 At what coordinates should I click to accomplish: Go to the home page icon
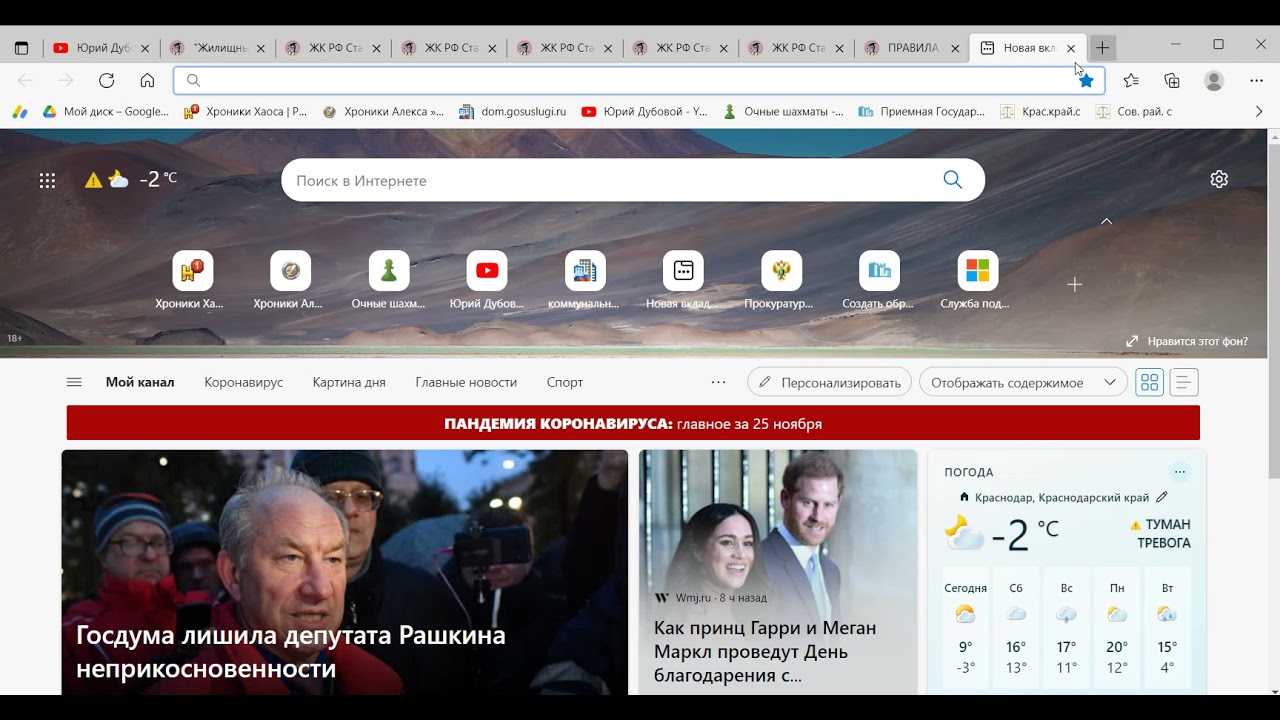coord(147,81)
